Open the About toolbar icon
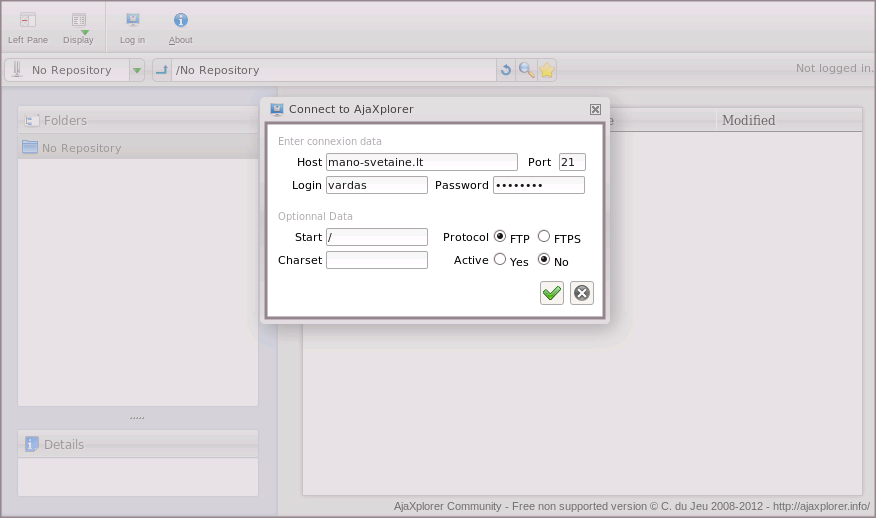876x518 pixels. click(180, 20)
